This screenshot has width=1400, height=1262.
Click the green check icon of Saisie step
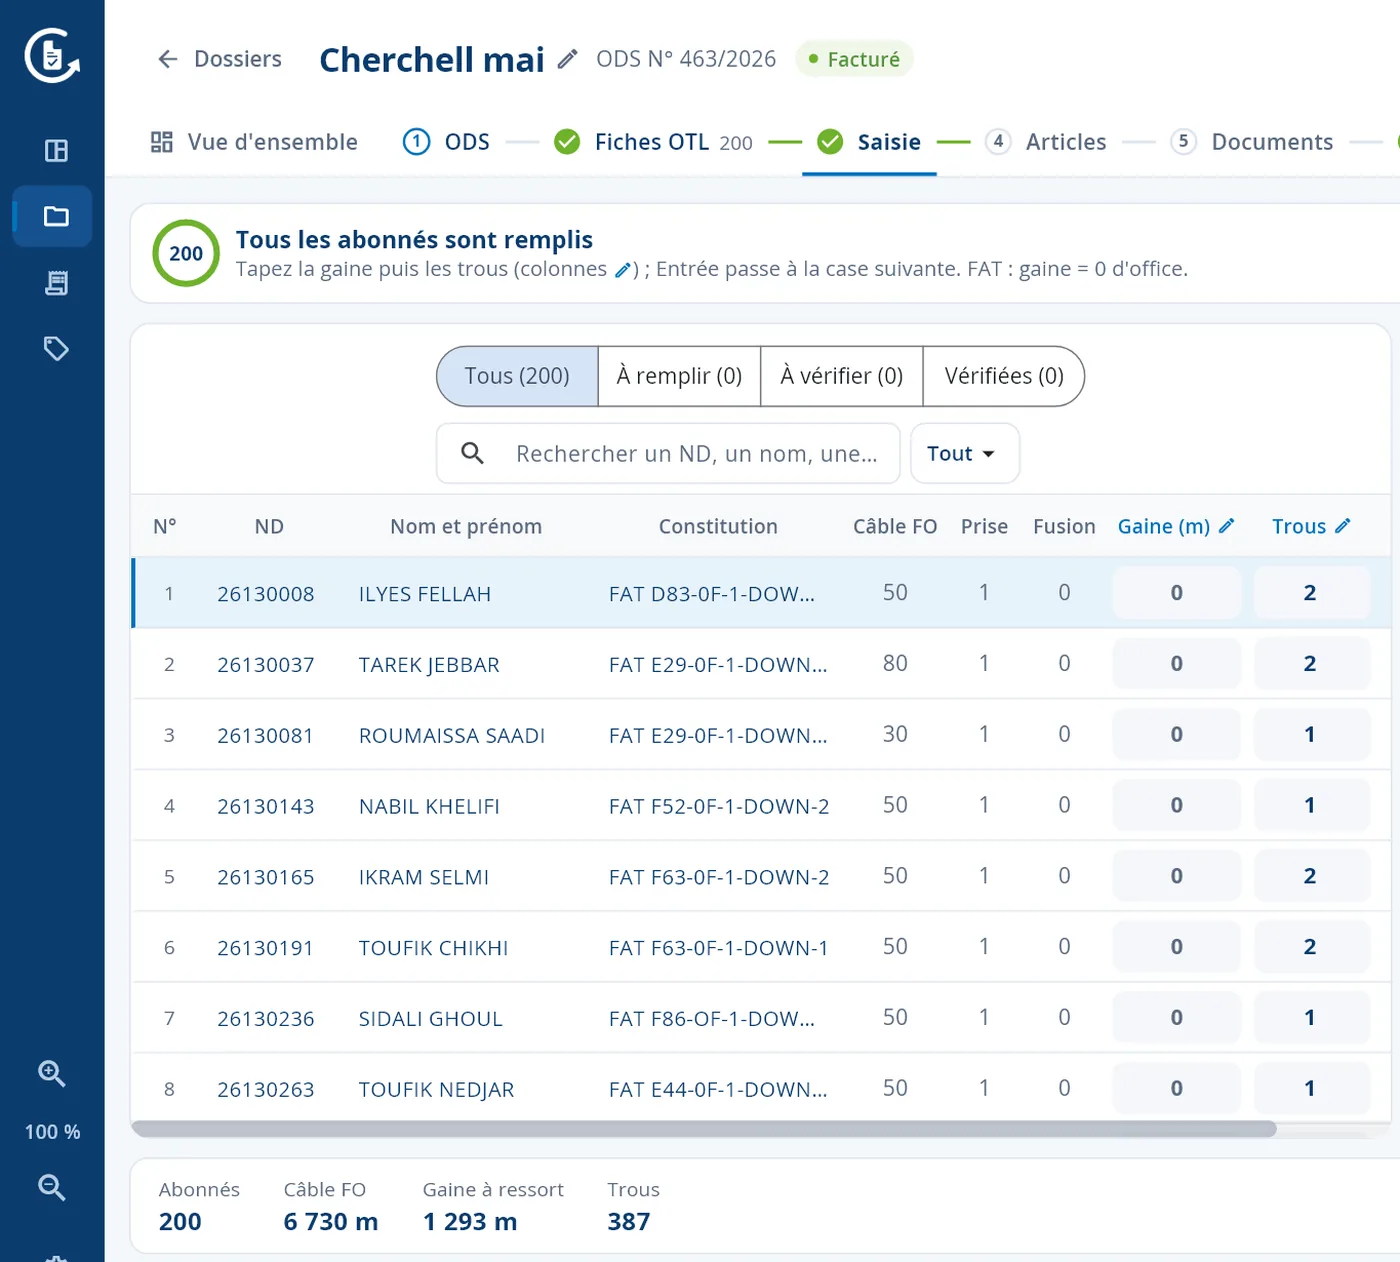[830, 142]
